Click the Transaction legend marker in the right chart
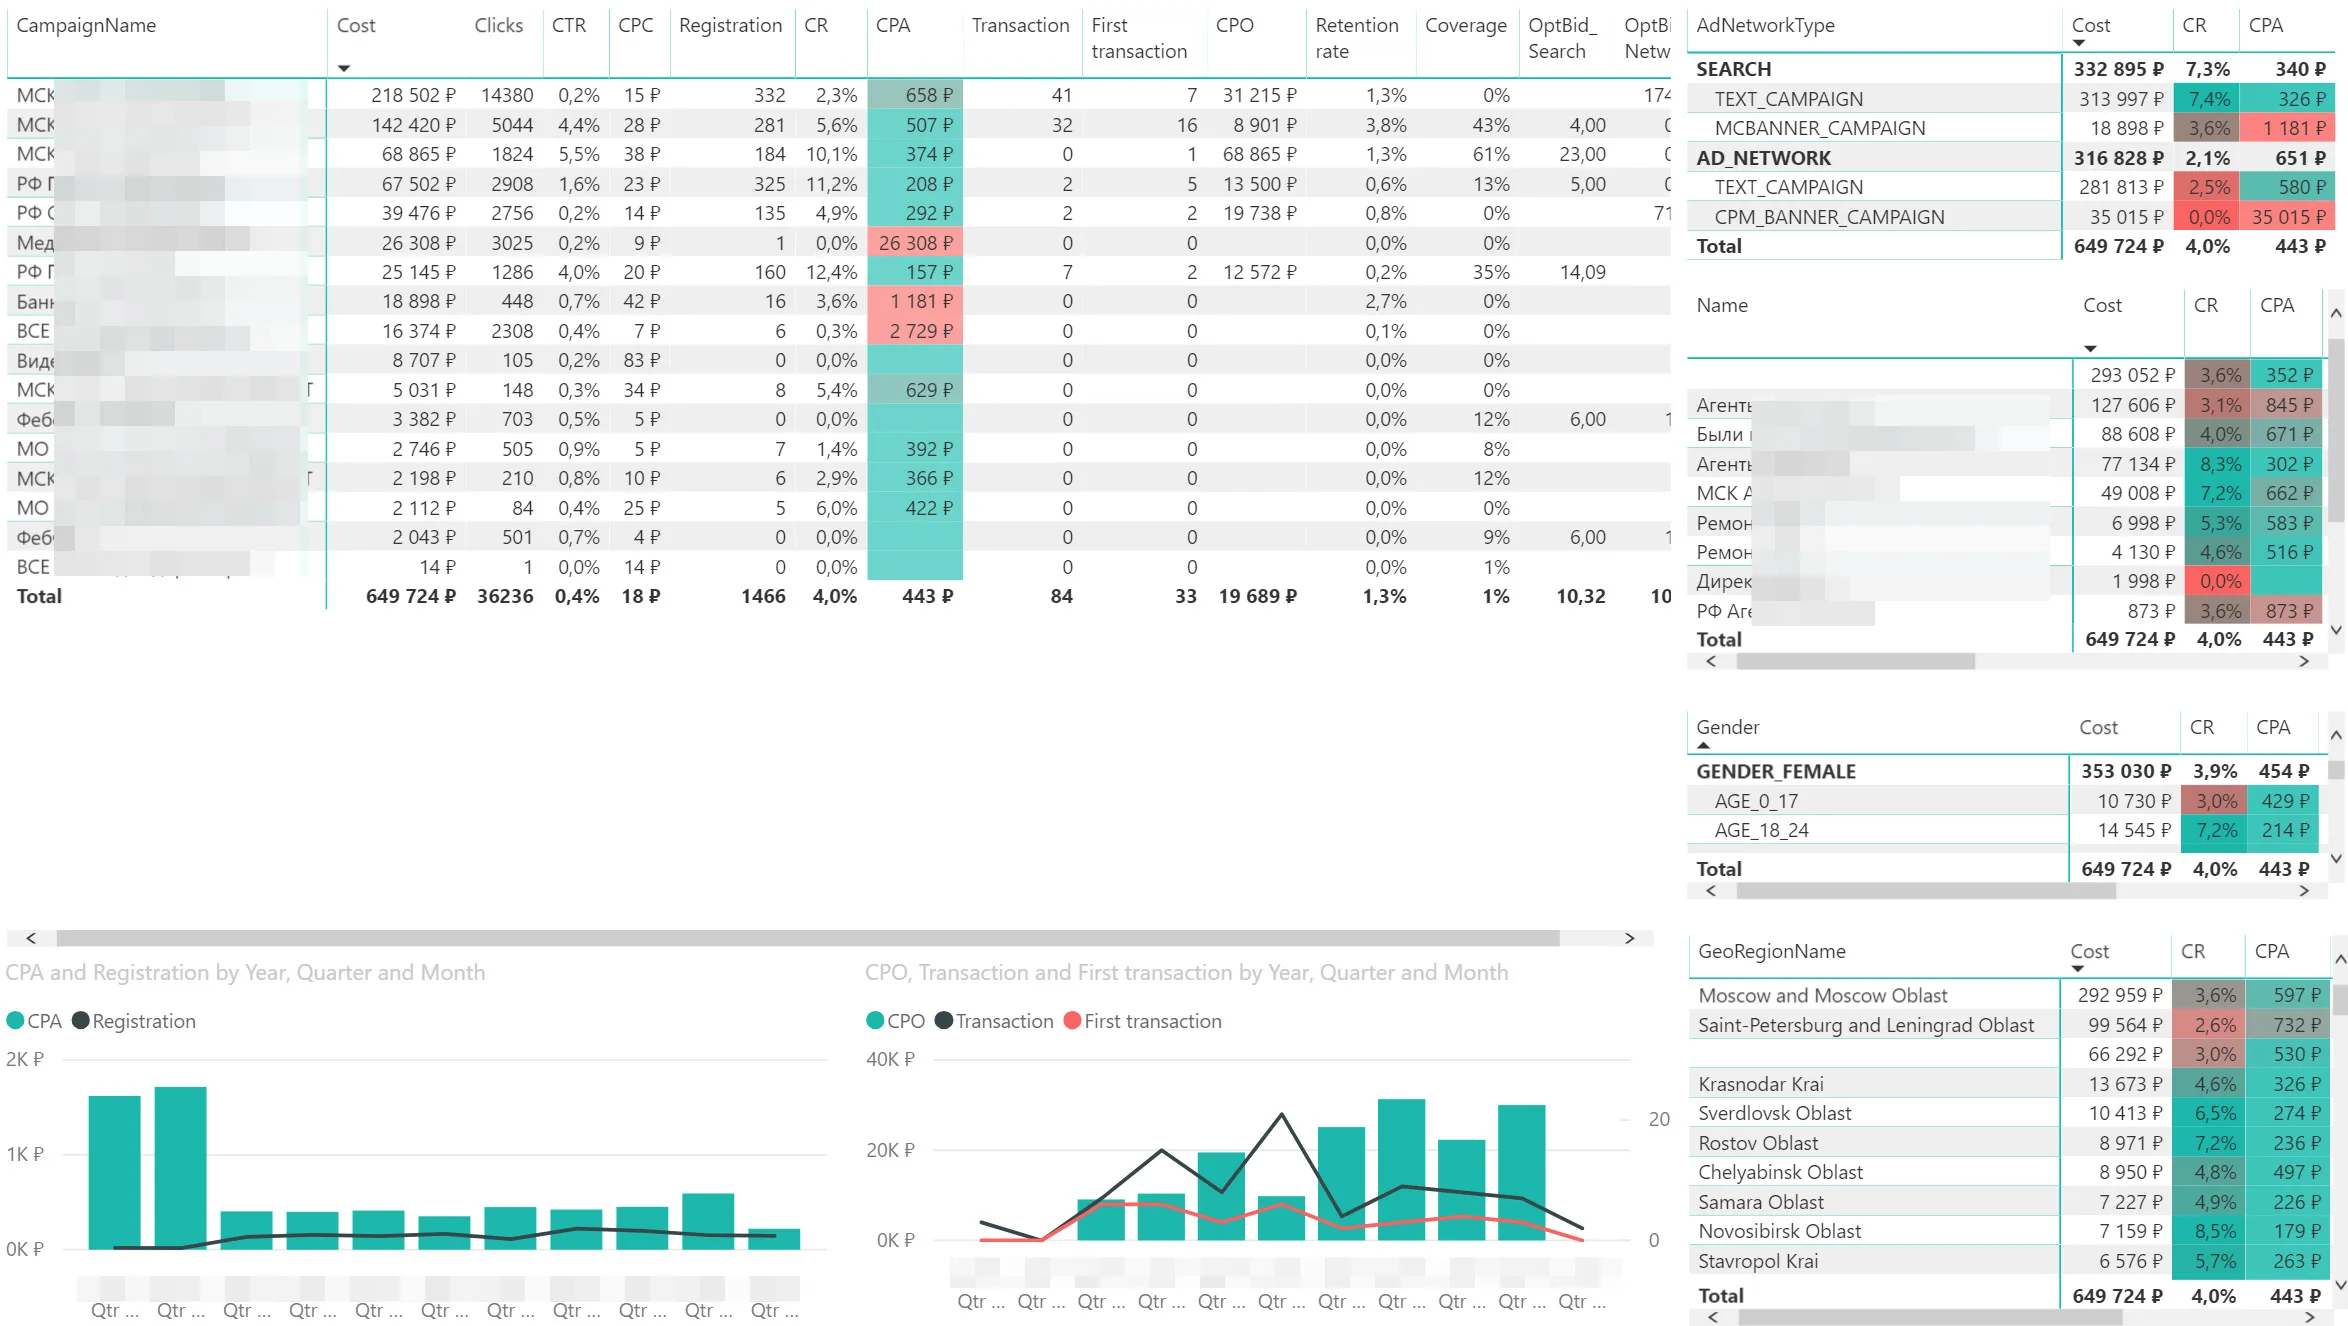The image size is (2348, 1326). point(943,1020)
